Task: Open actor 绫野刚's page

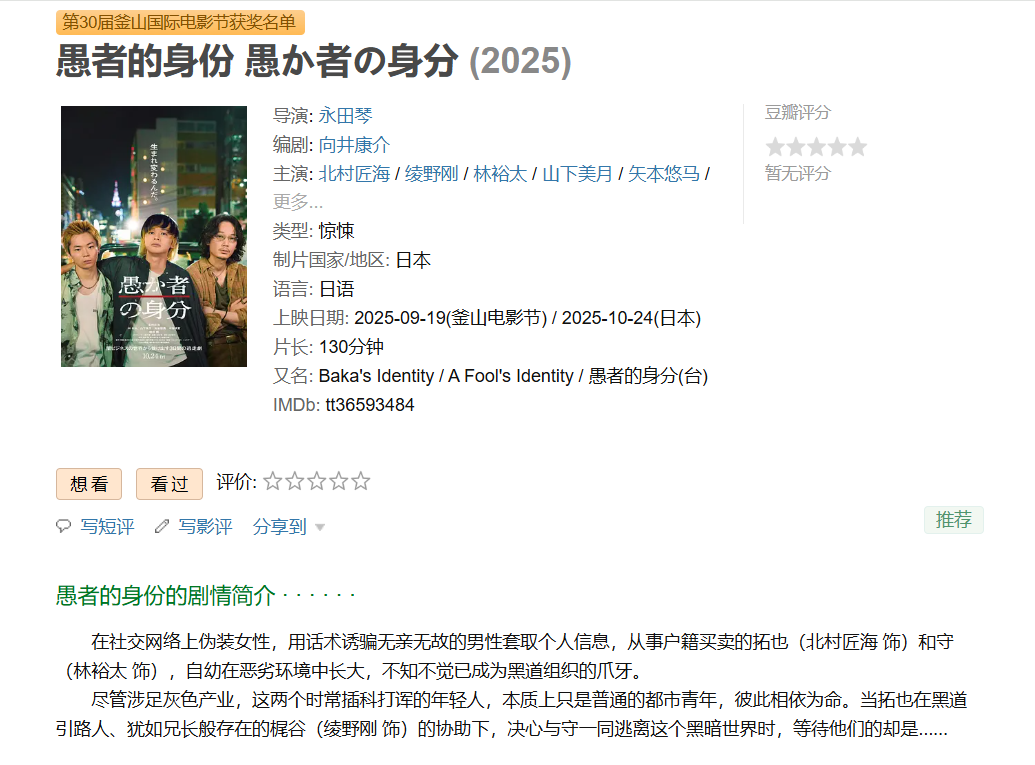Action: [432, 174]
